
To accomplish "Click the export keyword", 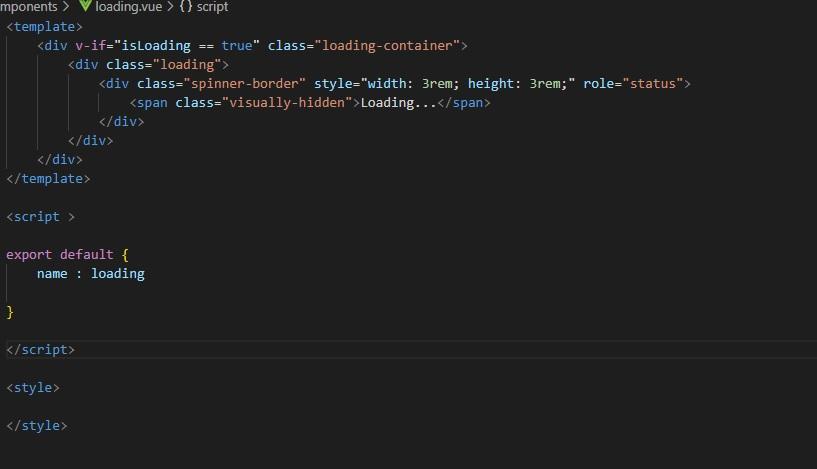I will tap(29, 255).
